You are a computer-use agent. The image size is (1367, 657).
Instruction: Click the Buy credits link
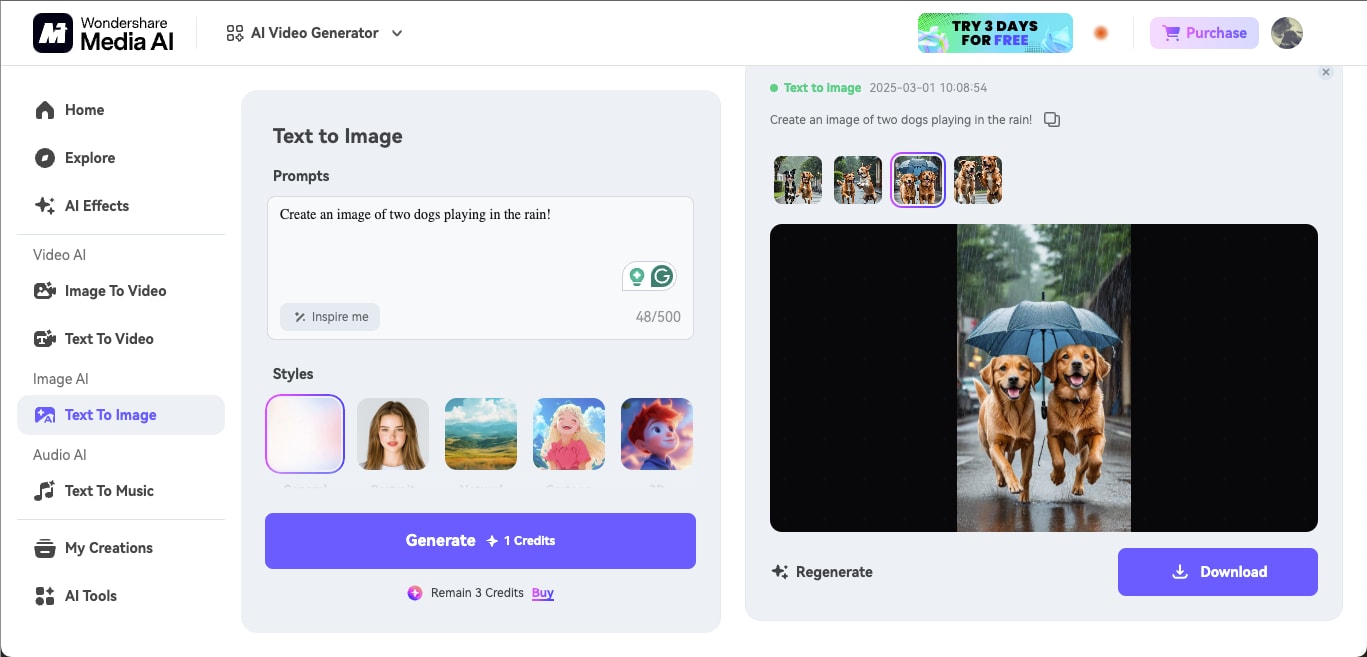pos(542,593)
